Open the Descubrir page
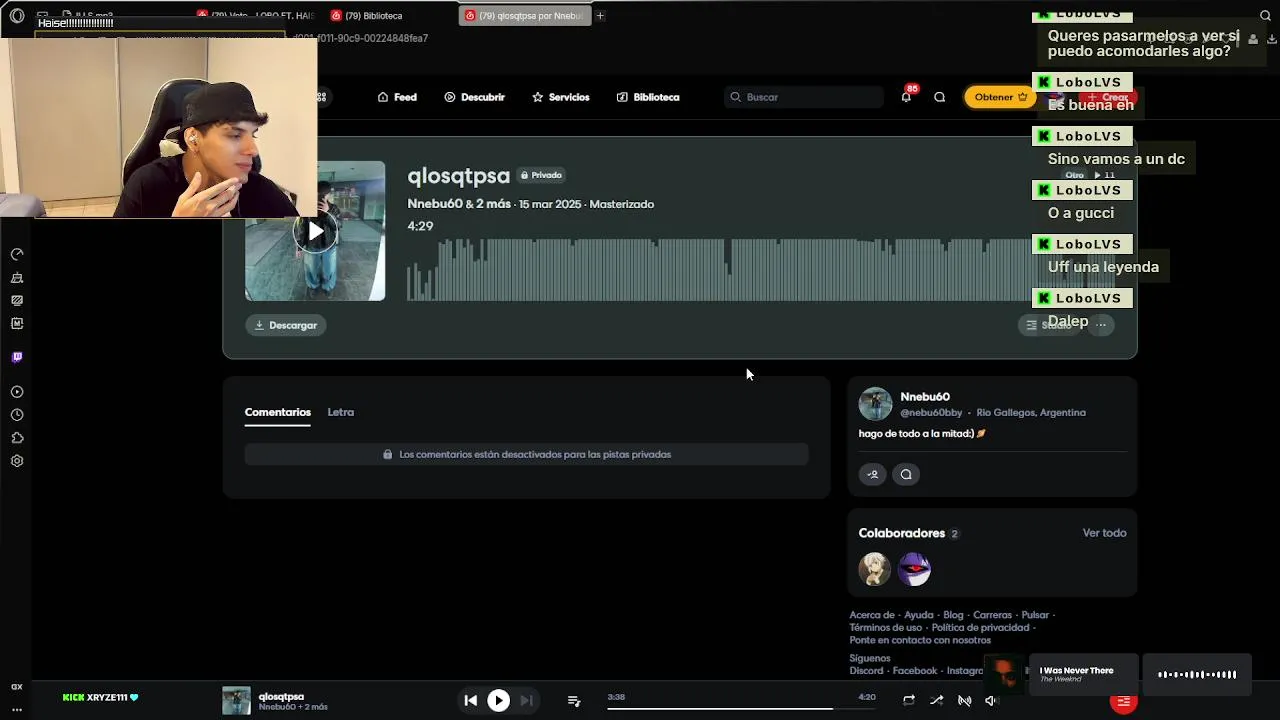 474,97
